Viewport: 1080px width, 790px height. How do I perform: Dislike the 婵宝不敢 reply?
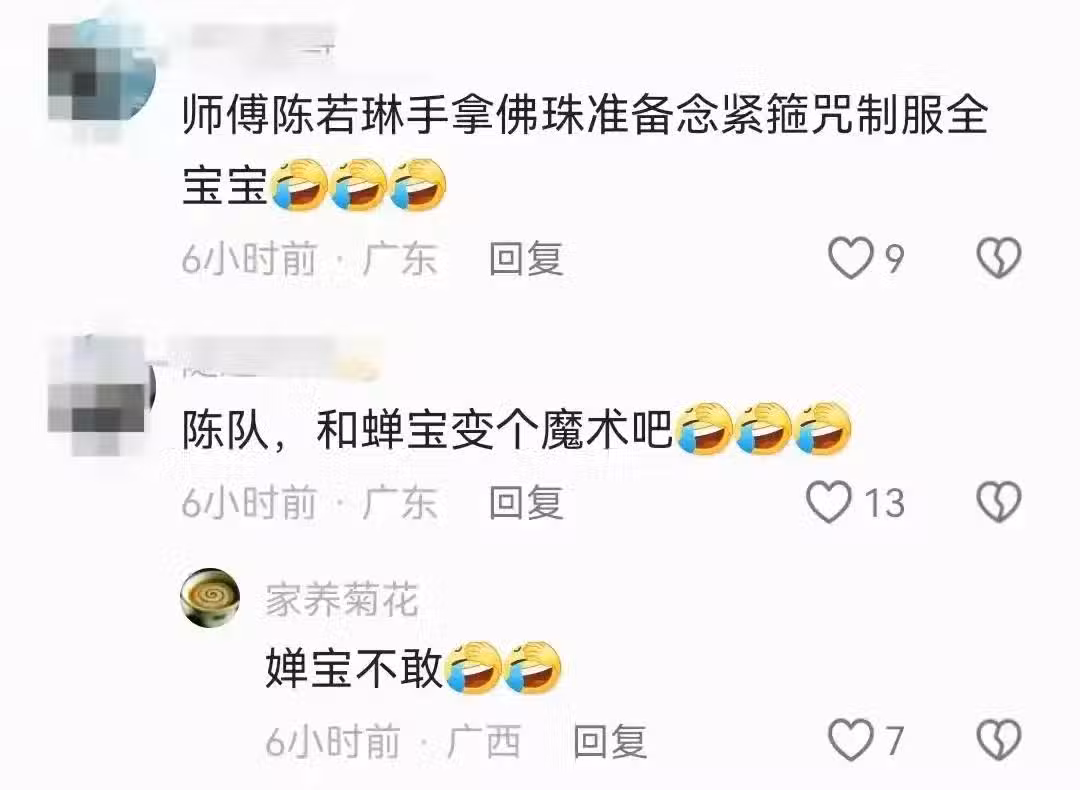tap(999, 740)
